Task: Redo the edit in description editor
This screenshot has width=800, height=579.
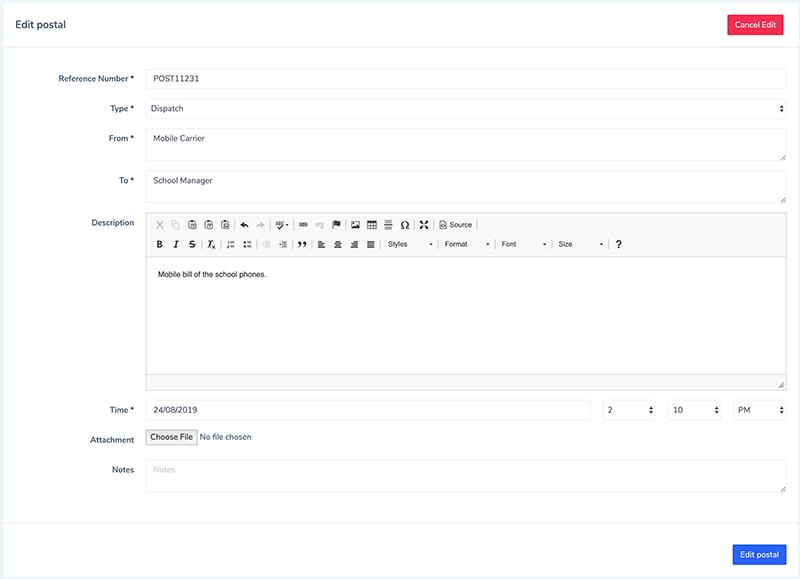Action: (x=260, y=225)
